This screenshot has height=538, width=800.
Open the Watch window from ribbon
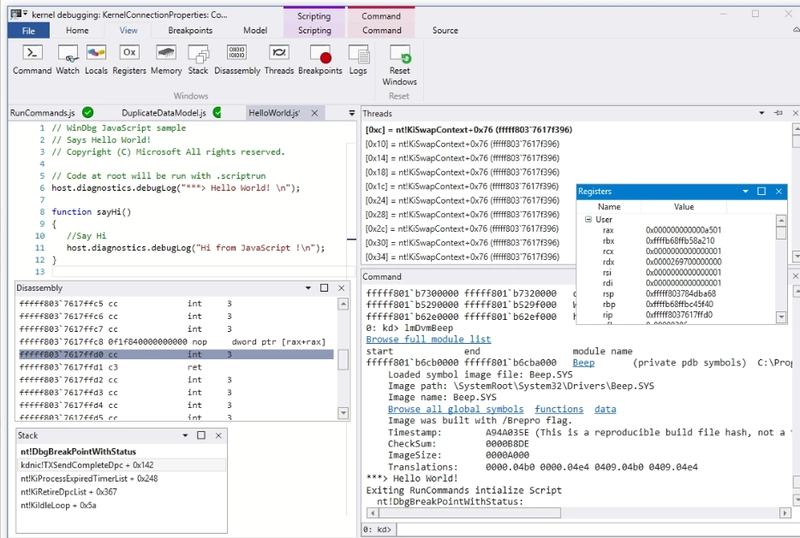[x=67, y=60]
